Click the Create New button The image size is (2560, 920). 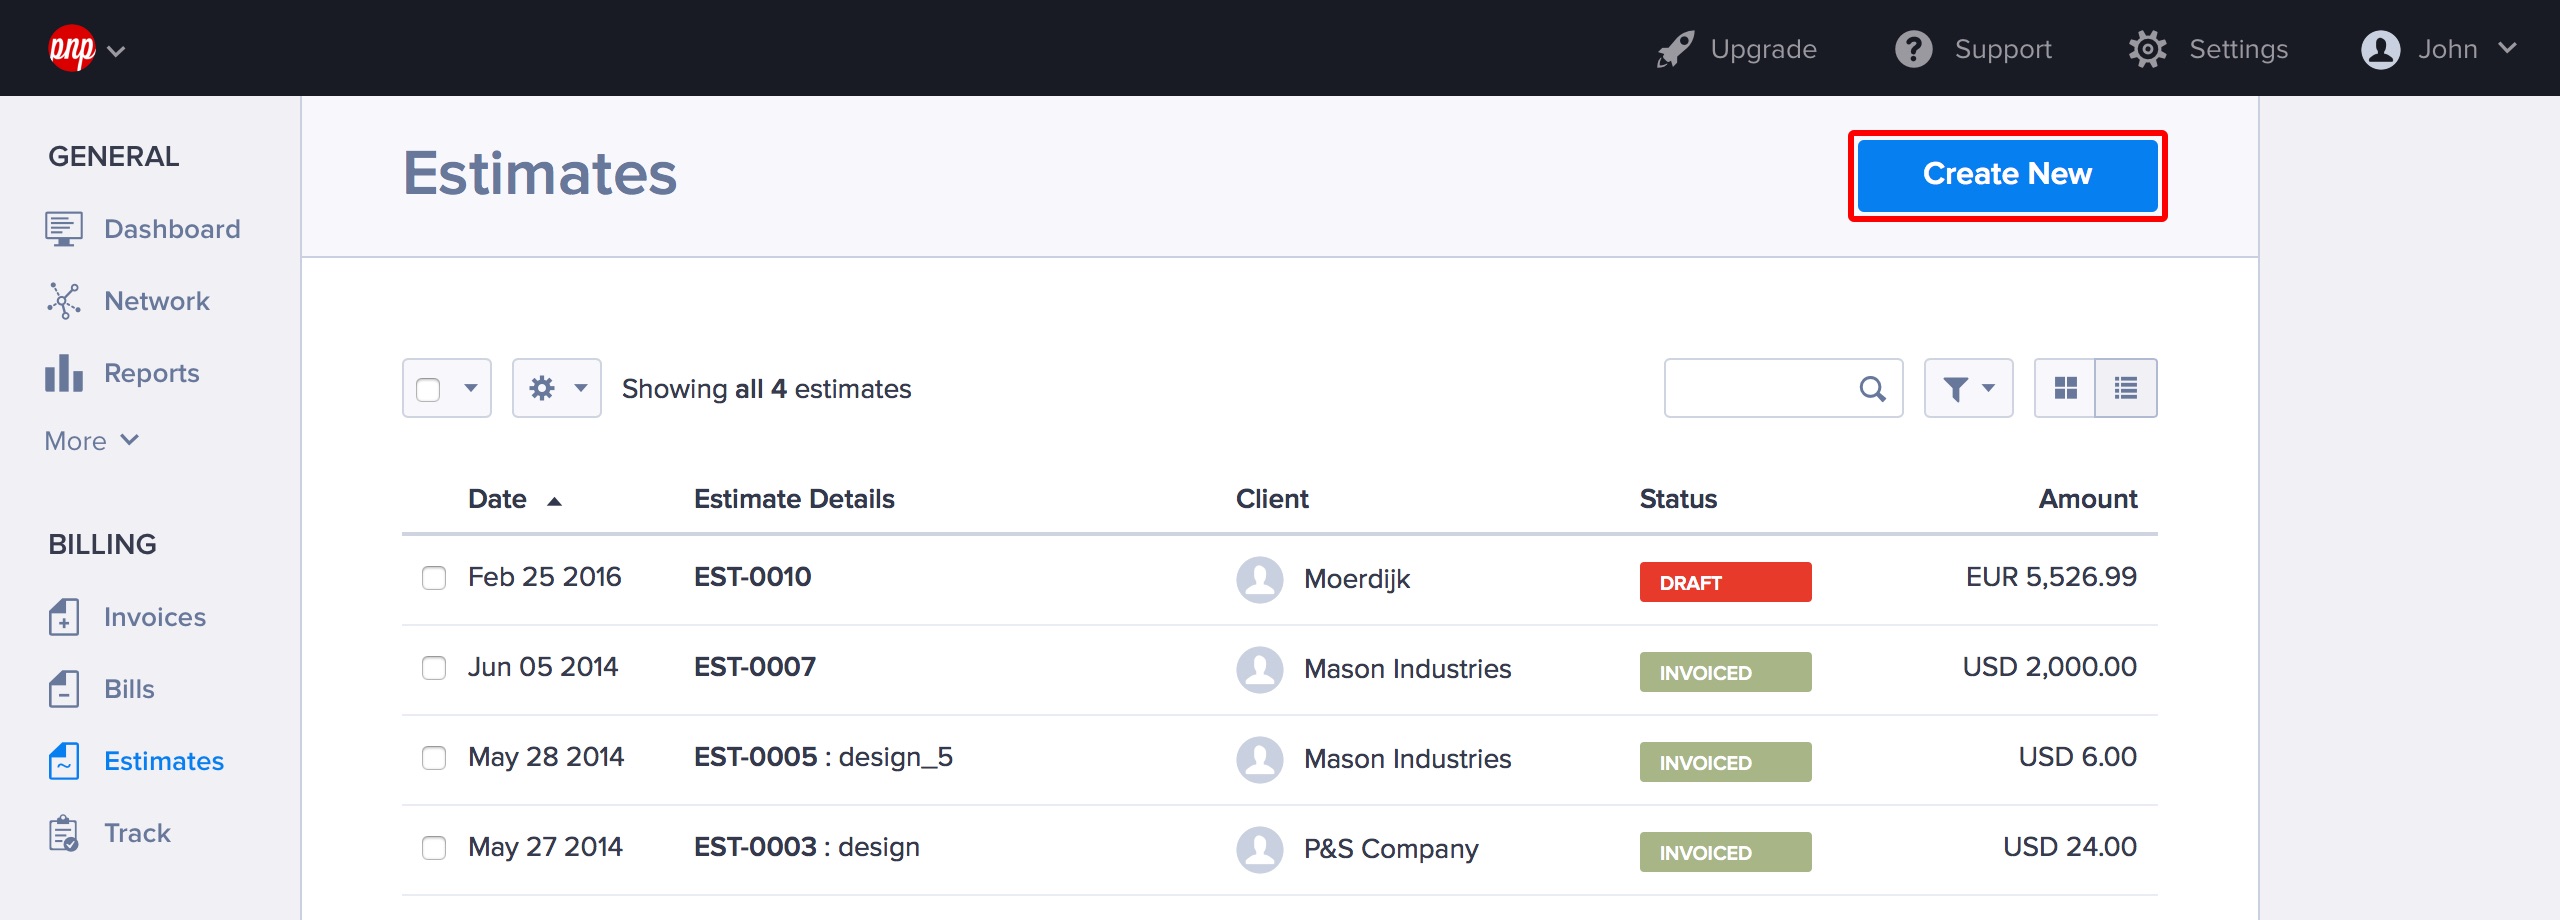2007,175
